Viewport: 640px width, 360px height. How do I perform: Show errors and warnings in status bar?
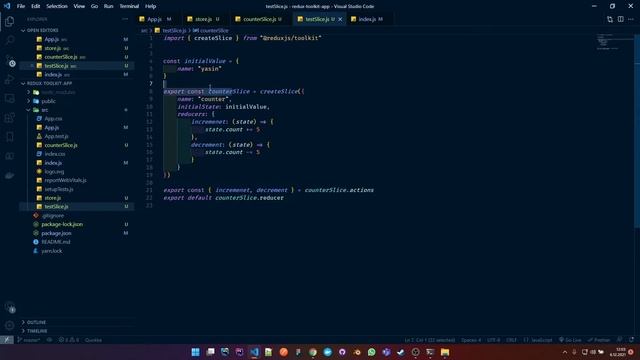click(x=69, y=340)
